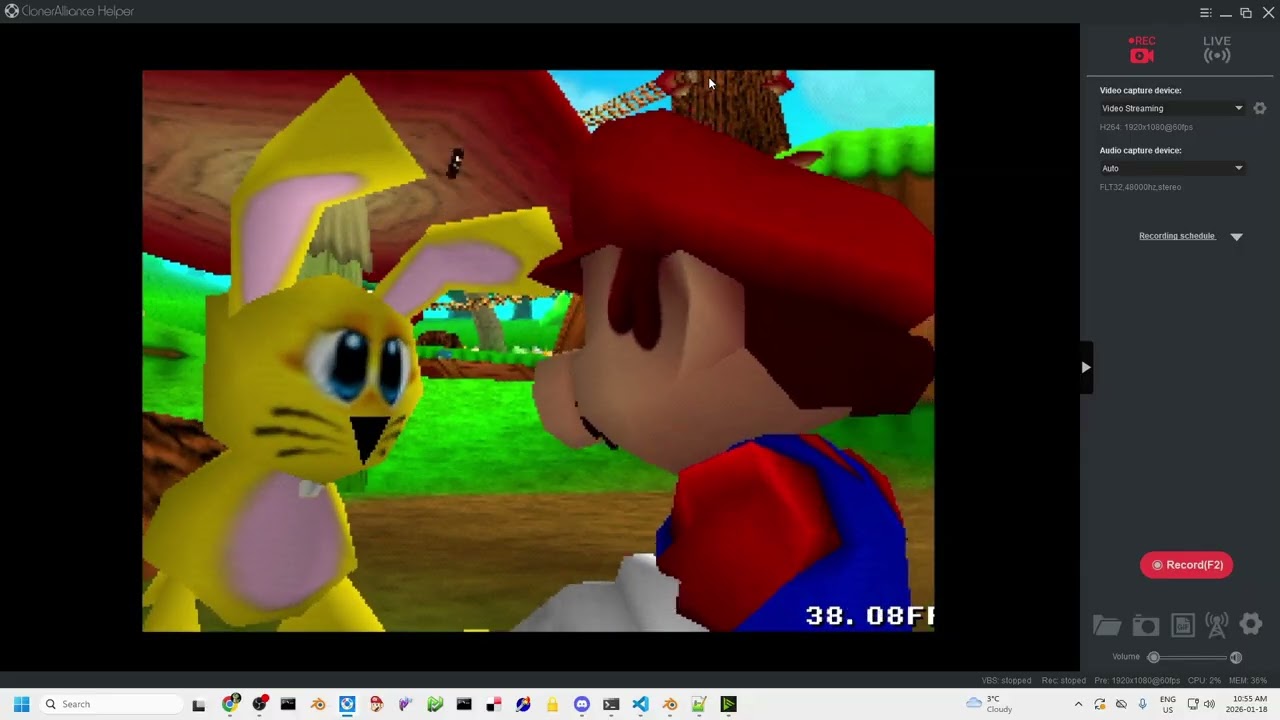Click the taskbar Search box

click(110, 704)
